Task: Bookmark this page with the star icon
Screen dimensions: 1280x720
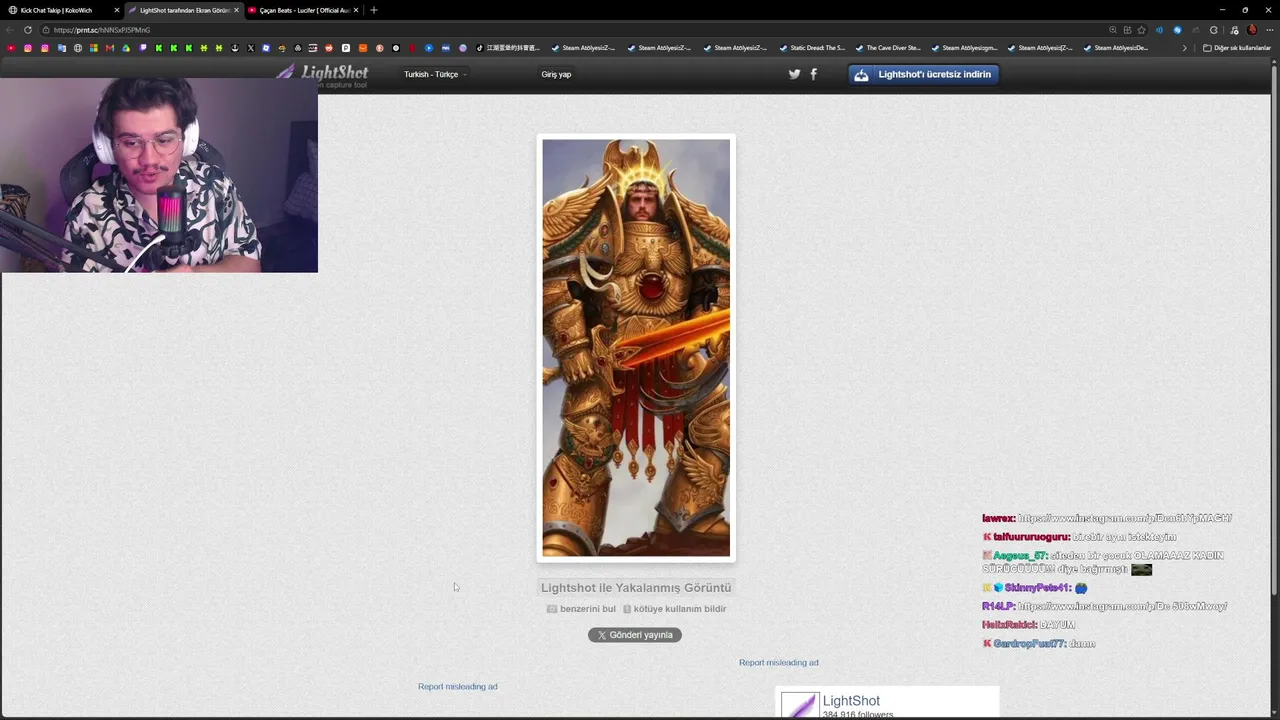Action: [1141, 30]
